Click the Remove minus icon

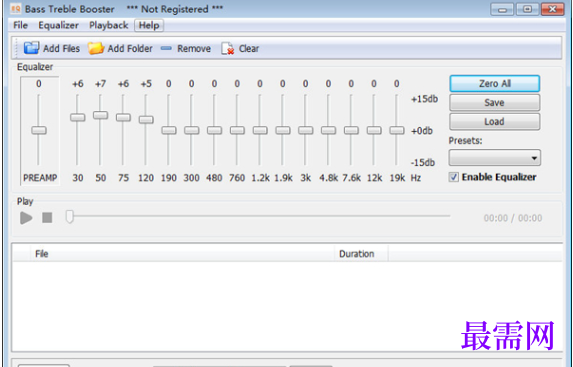[x=166, y=48]
